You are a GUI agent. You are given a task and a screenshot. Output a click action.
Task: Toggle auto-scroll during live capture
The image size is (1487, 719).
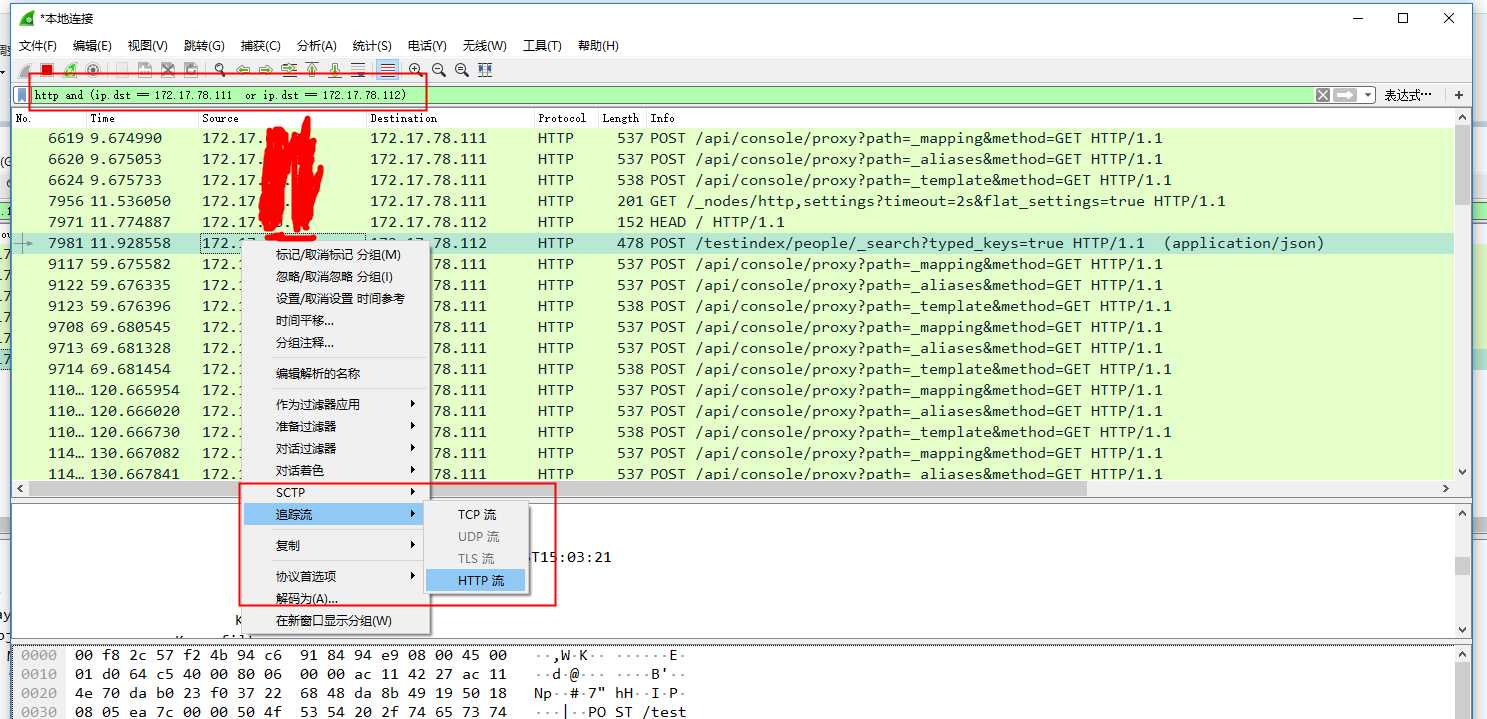358,70
